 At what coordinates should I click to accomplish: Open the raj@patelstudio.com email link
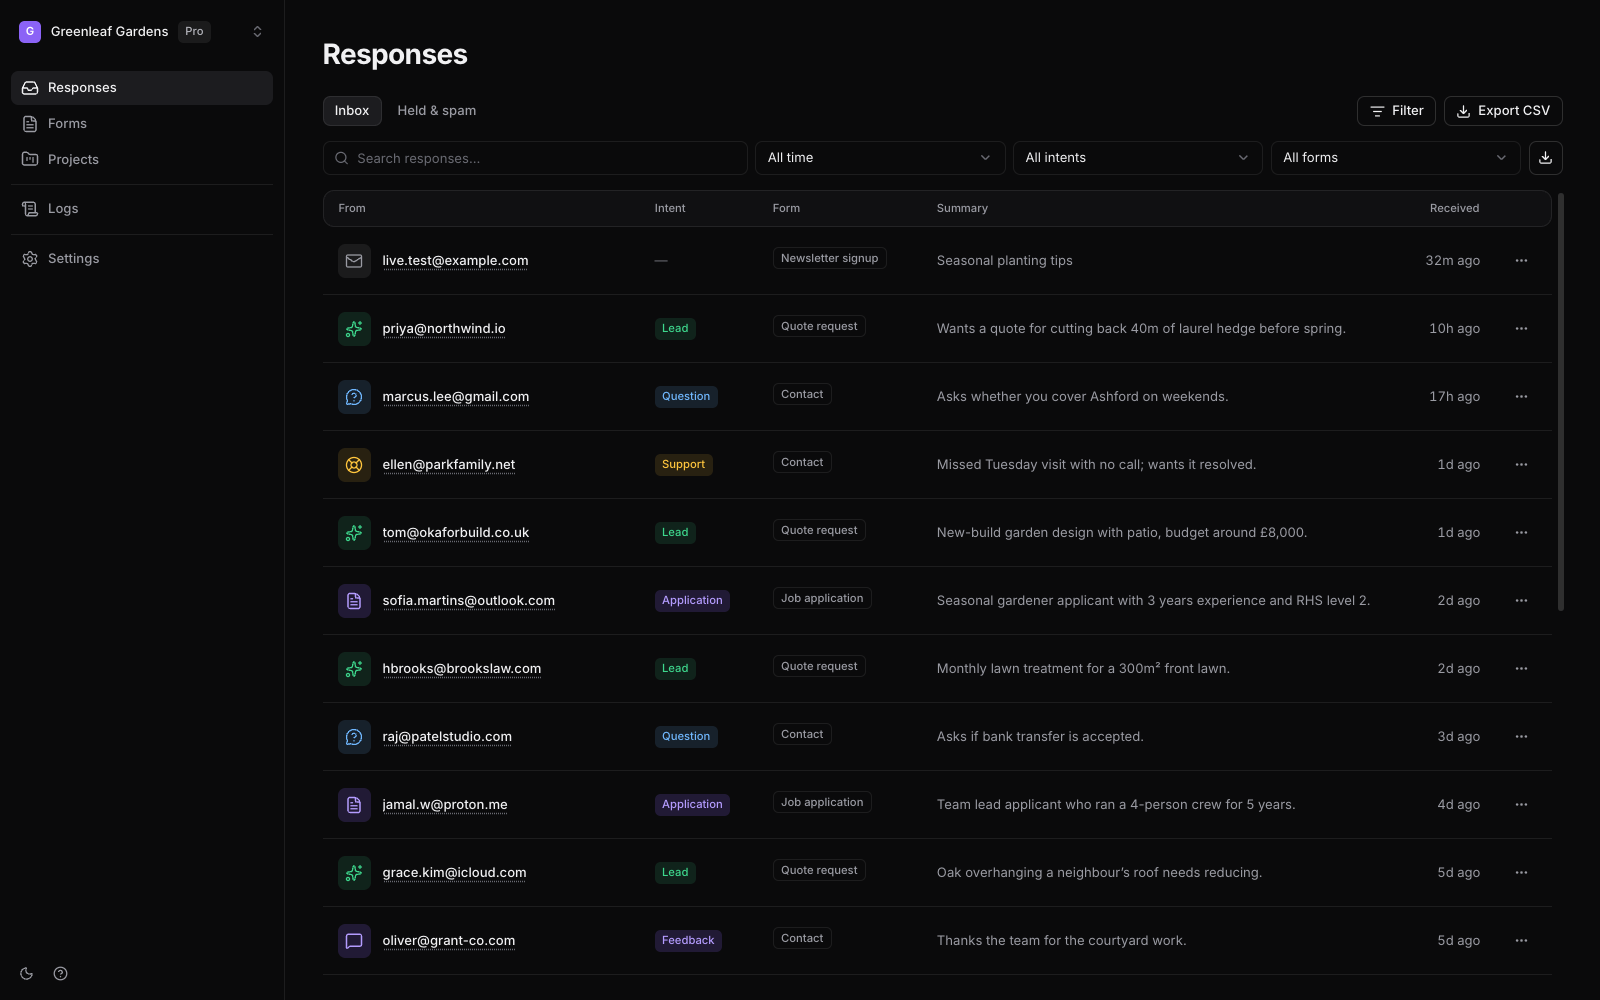tap(447, 737)
